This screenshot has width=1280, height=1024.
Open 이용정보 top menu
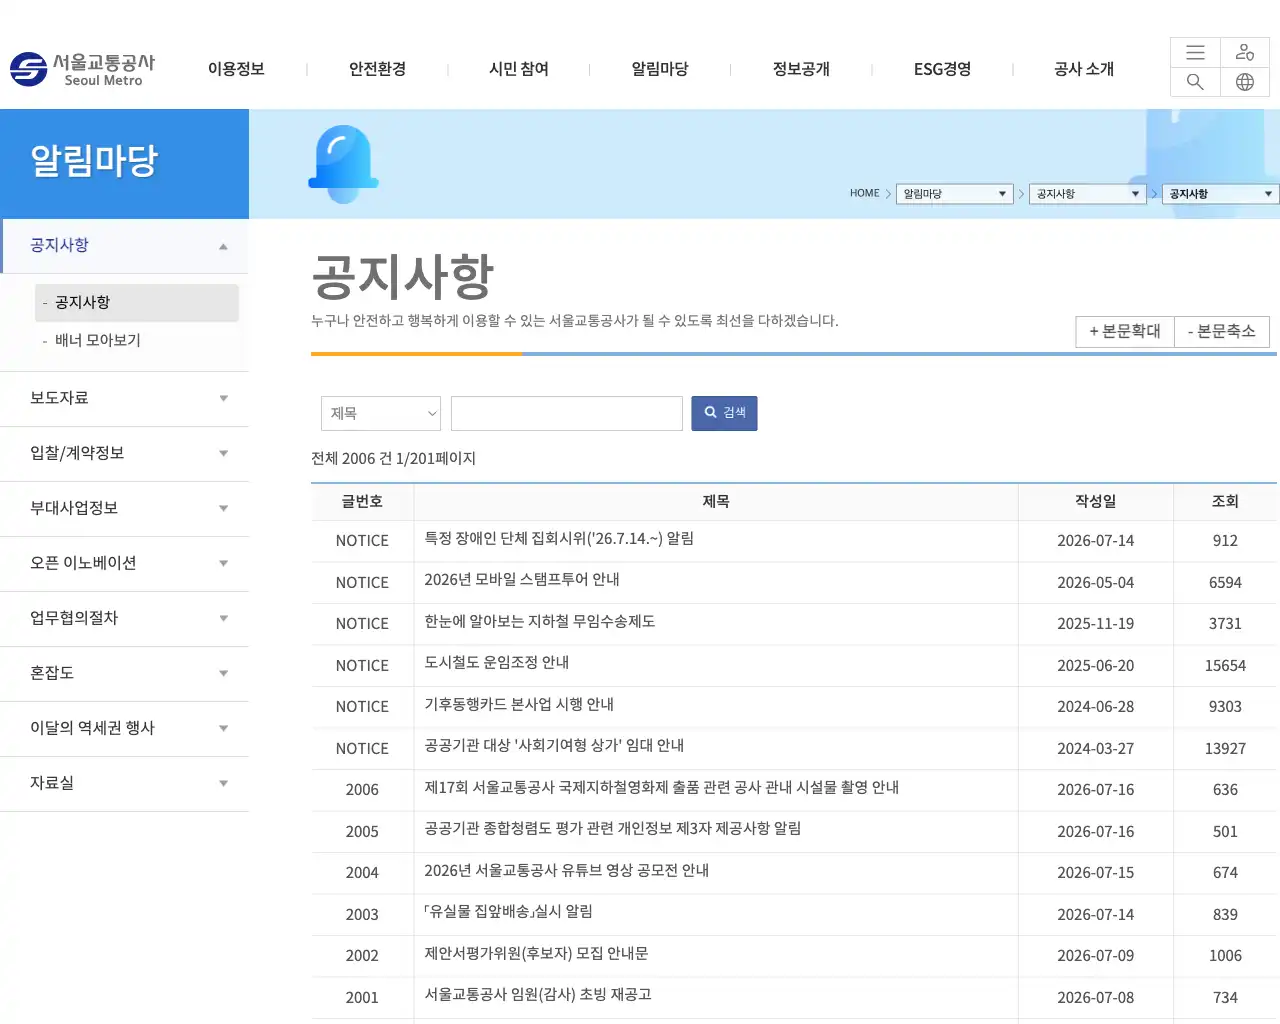[236, 69]
